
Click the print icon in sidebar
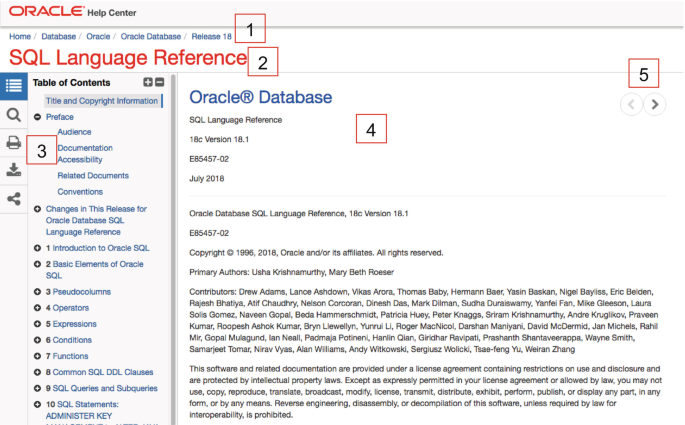pos(13,143)
